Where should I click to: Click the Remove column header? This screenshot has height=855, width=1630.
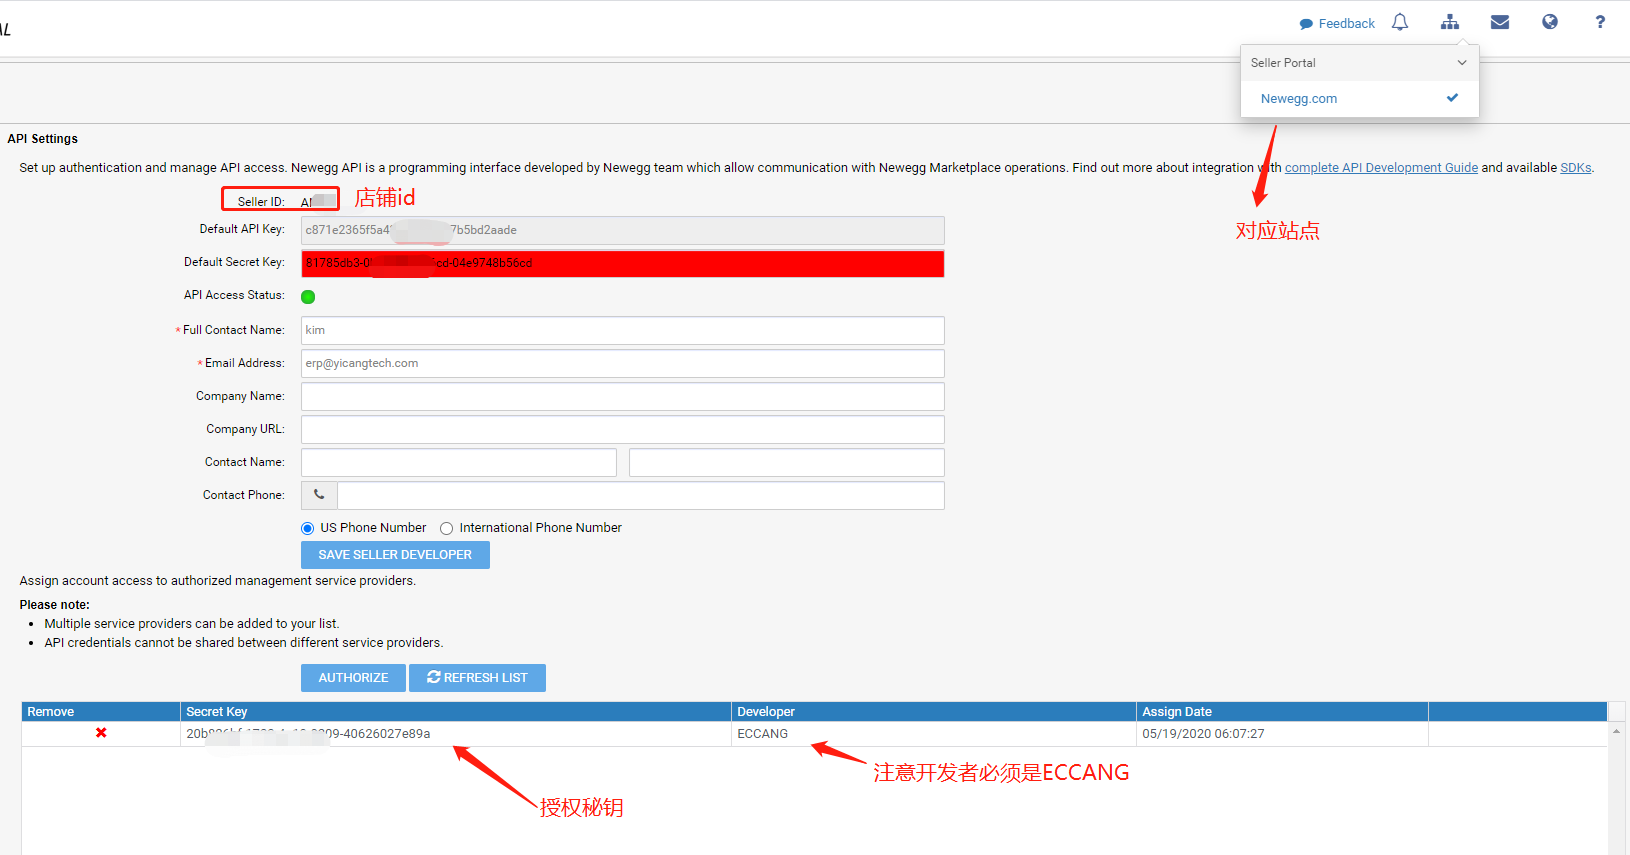pos(100,712)
